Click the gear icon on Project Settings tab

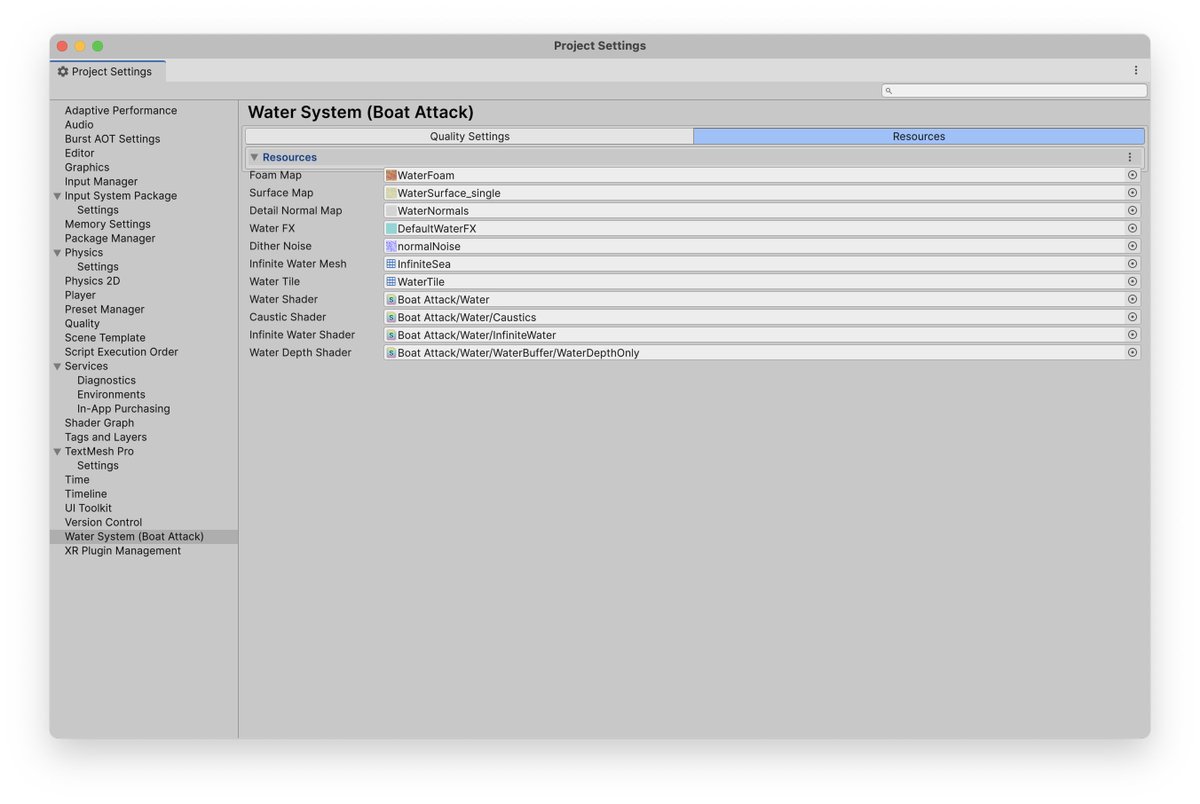pos(63,72)
